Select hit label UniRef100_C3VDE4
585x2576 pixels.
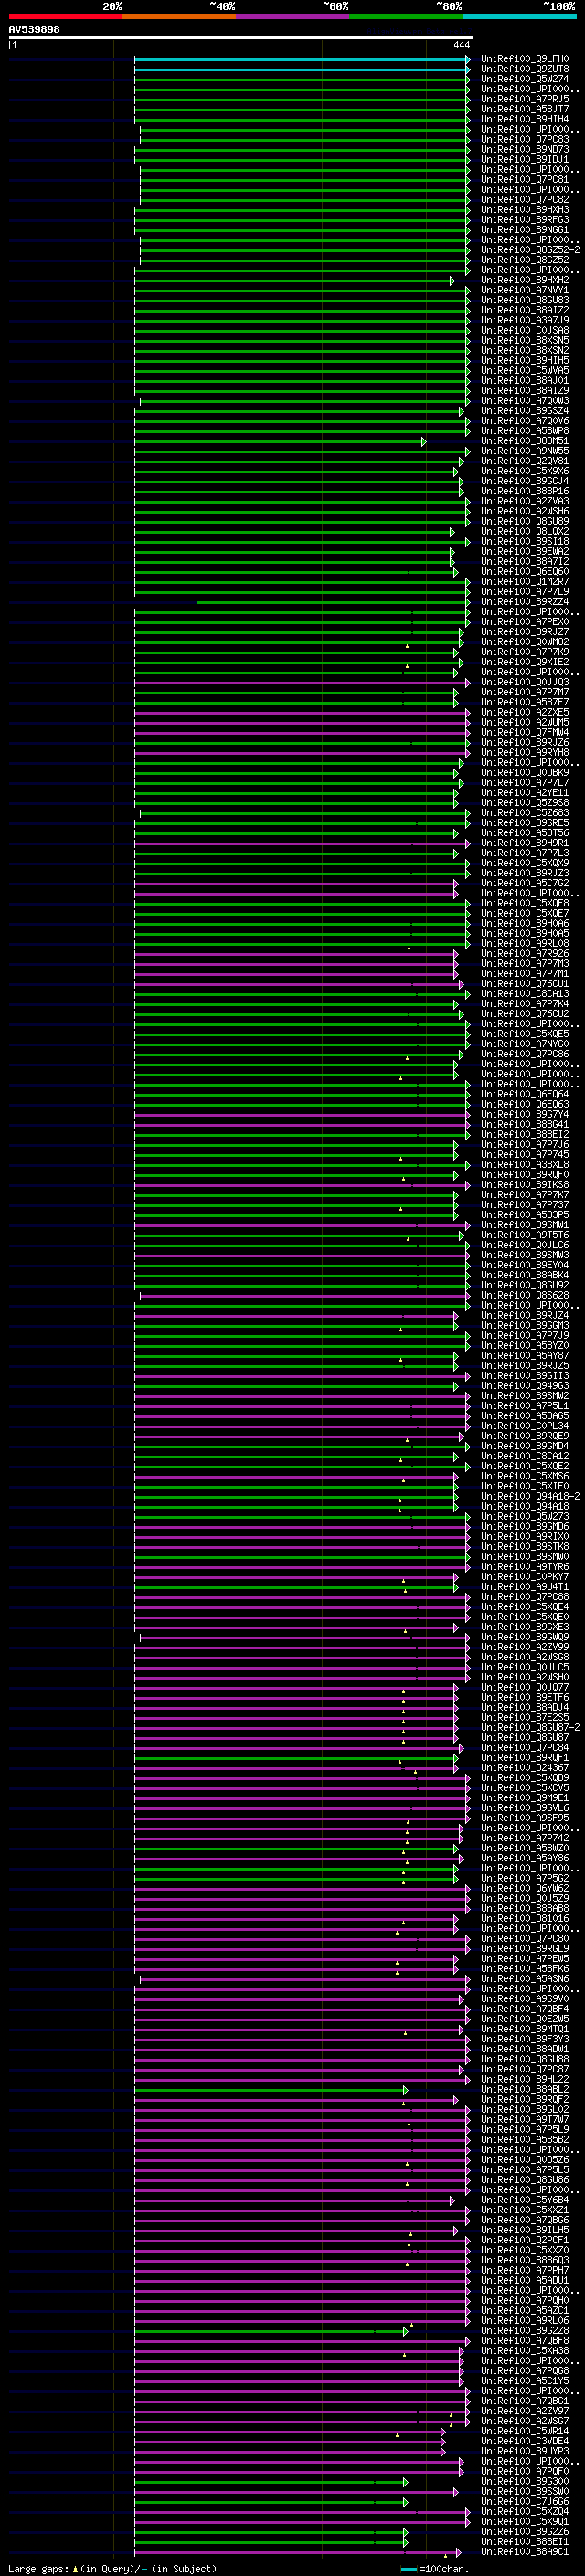(x=525, y=2441)
